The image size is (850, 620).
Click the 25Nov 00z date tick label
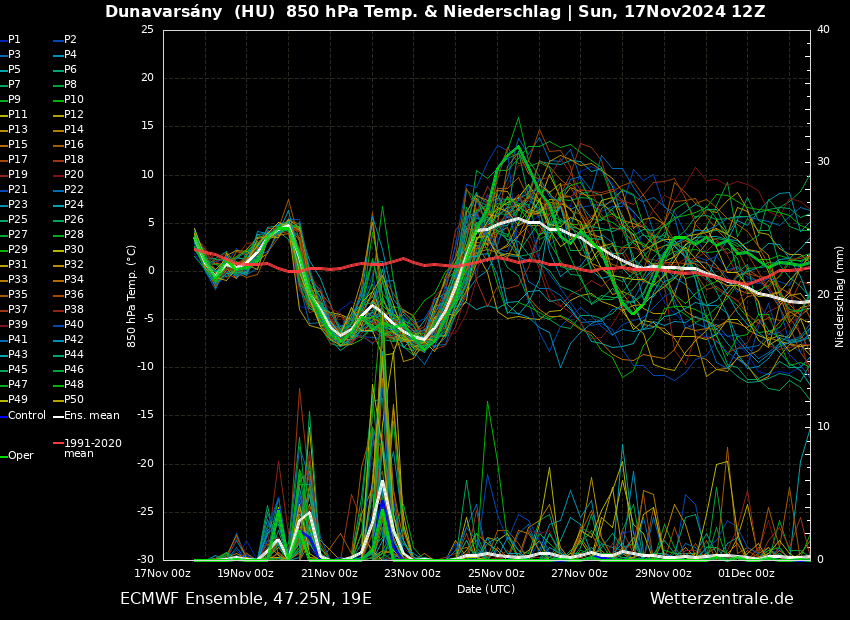point(496,573)
